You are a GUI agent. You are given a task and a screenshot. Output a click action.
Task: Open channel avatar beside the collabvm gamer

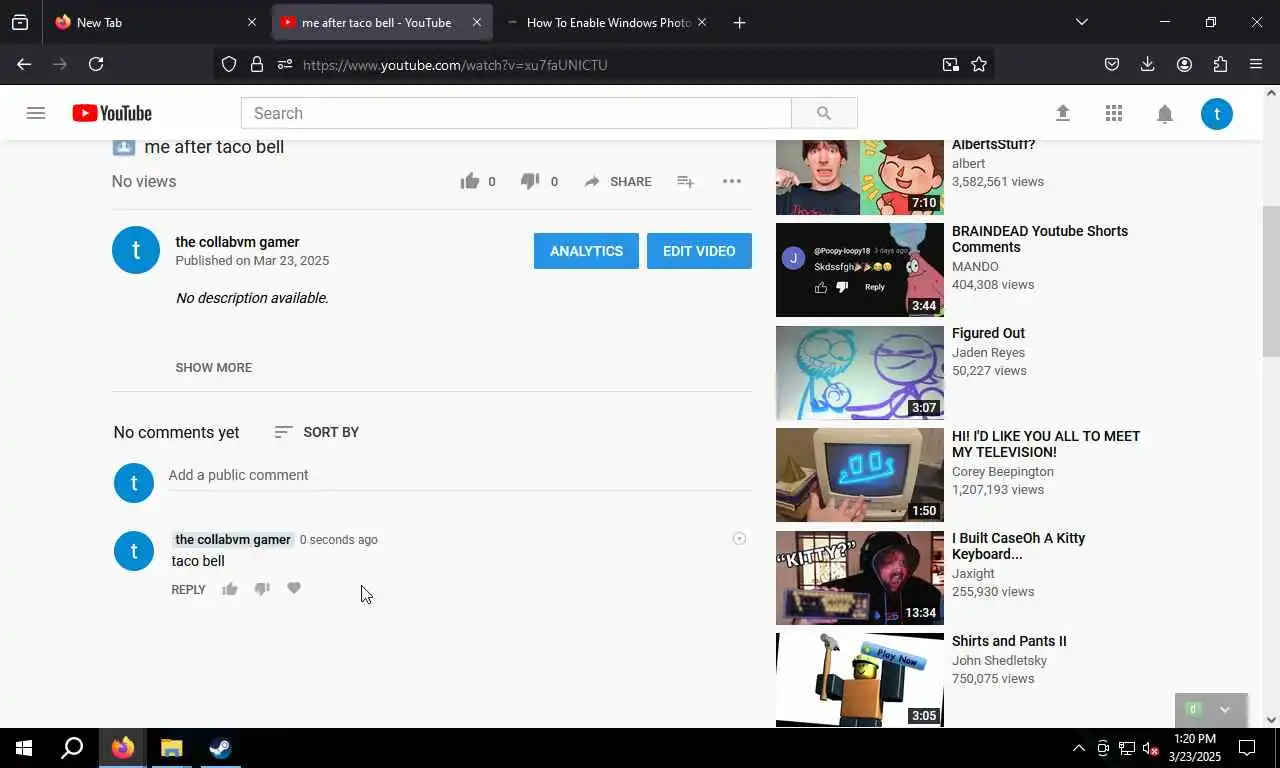pyautogui.click(x=136, y=250)
